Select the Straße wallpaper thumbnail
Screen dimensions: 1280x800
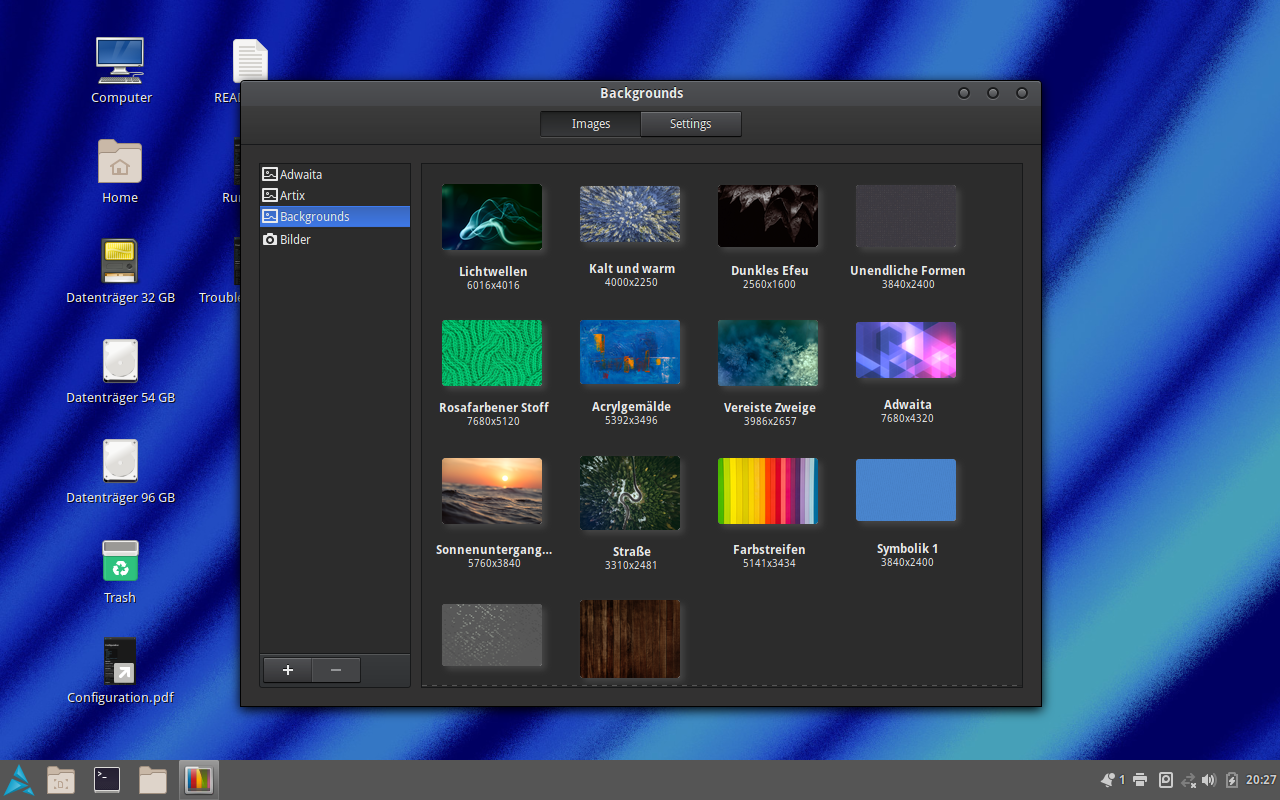click(630, 493)
